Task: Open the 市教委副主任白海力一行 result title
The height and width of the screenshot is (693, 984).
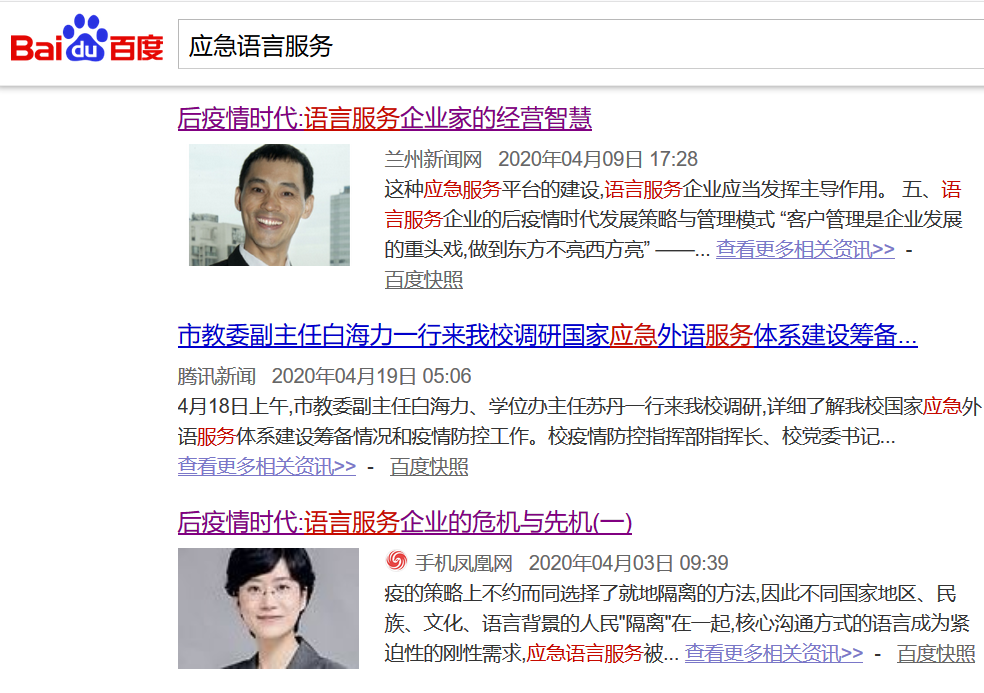Action: pos(547,336)
